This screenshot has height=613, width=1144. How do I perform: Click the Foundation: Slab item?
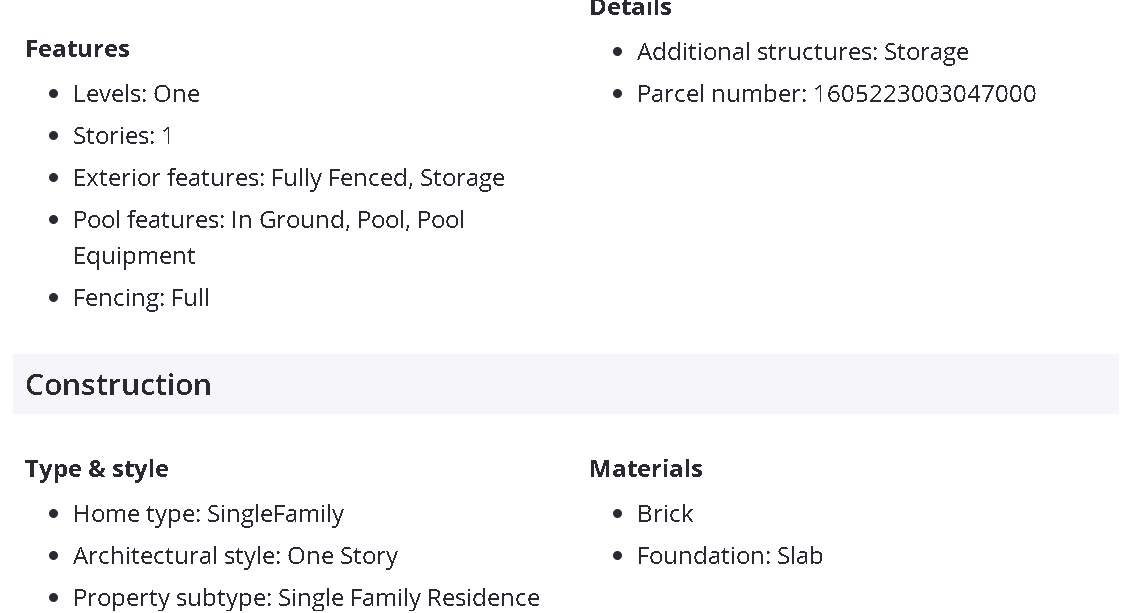(x=729, y=556)
